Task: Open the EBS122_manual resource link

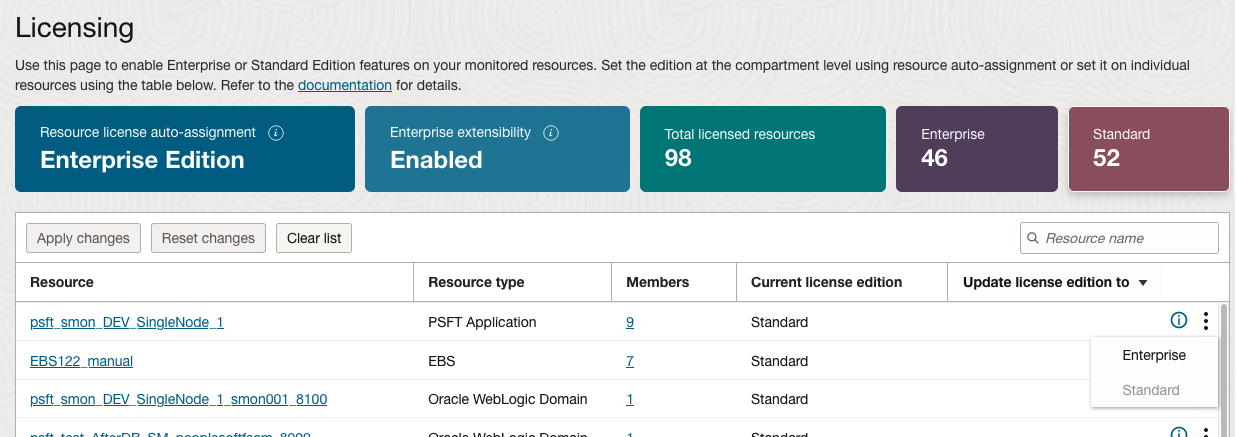Action: tap(81, 361)
